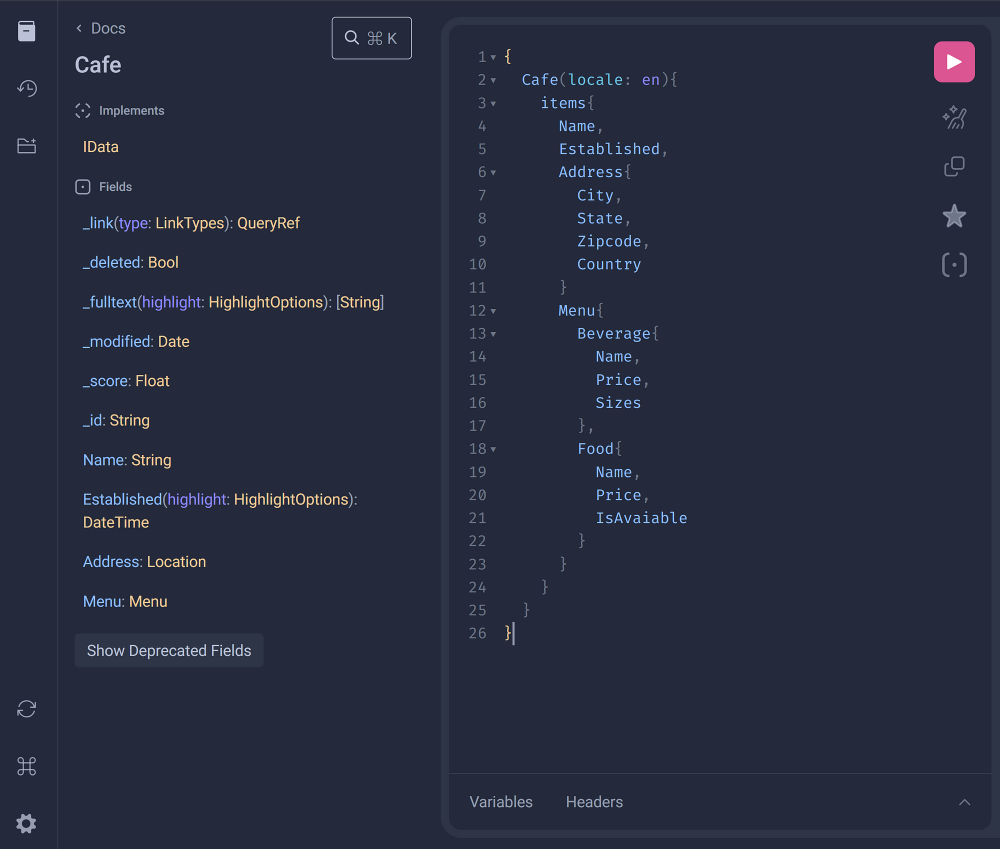
Task: Fold the Beverage block on line 13
Action: tap(493, 335)
